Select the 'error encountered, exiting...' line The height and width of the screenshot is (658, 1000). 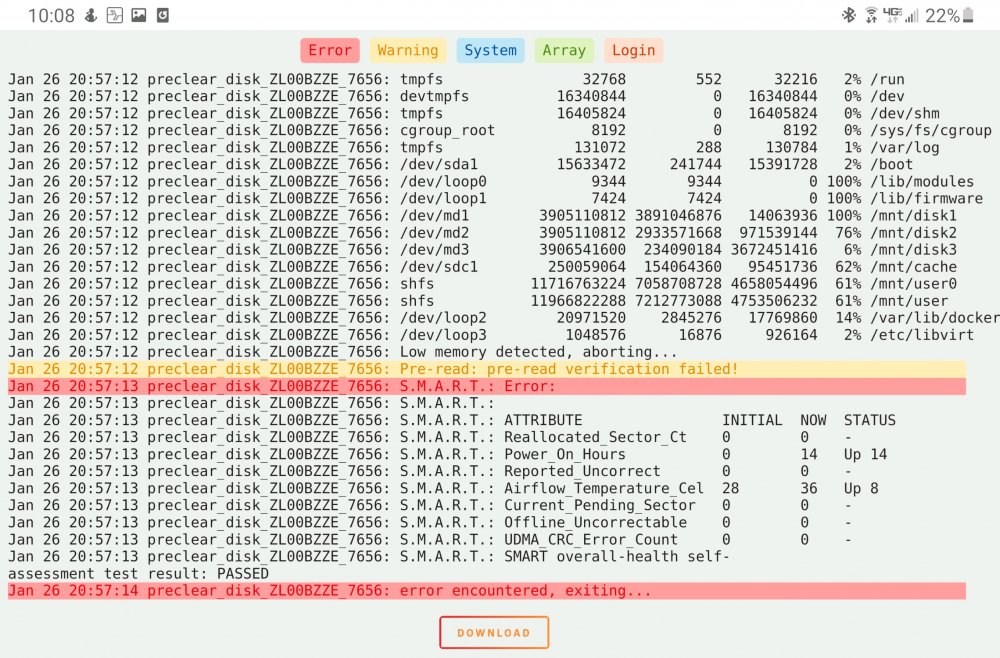pos(487,591)
